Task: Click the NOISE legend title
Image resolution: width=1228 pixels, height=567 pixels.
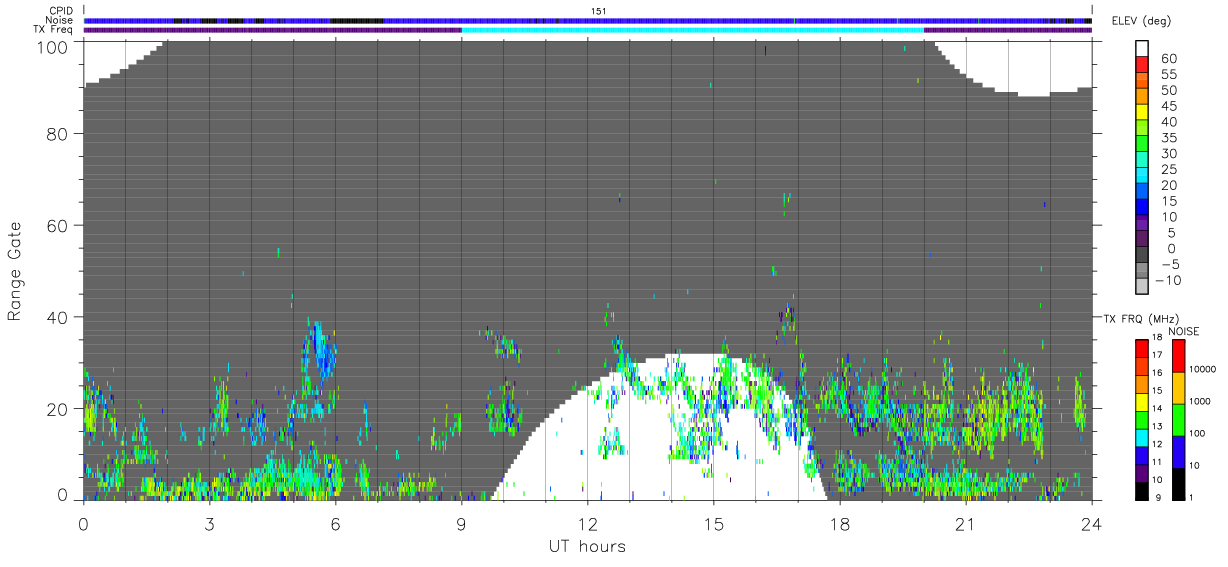Action: coord(1184,331)
